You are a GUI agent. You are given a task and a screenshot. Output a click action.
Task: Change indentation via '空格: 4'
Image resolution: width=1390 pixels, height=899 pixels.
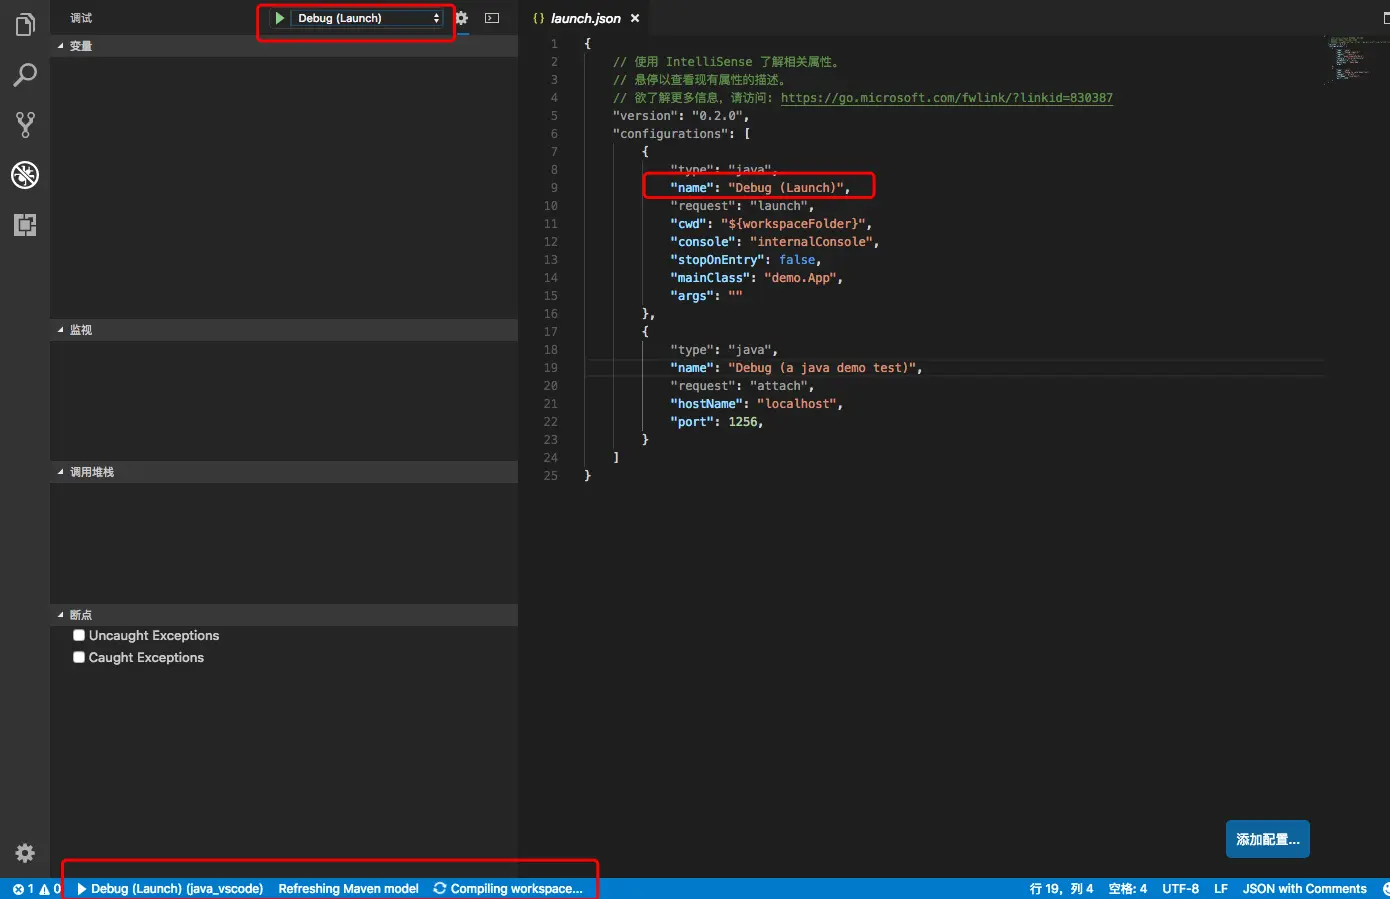pyautogui.click(x=1128, y=889)
